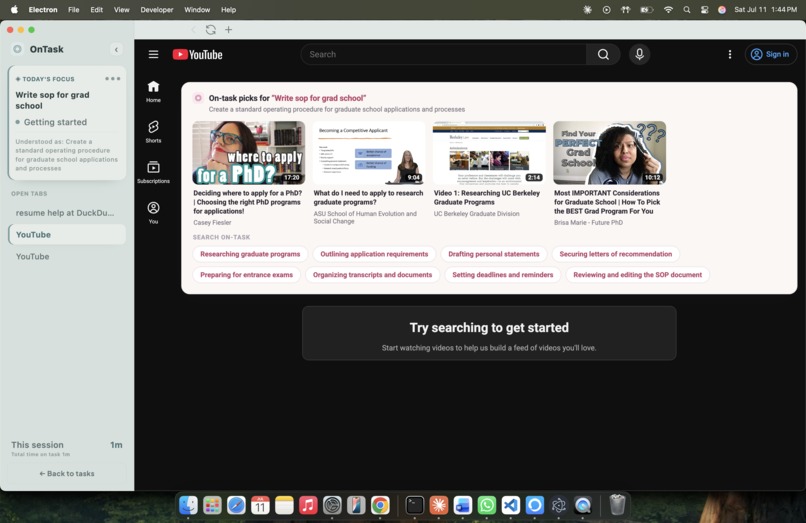Open the View menu
Viewport: 806px width, 523px height.
(x=121, y=10)
